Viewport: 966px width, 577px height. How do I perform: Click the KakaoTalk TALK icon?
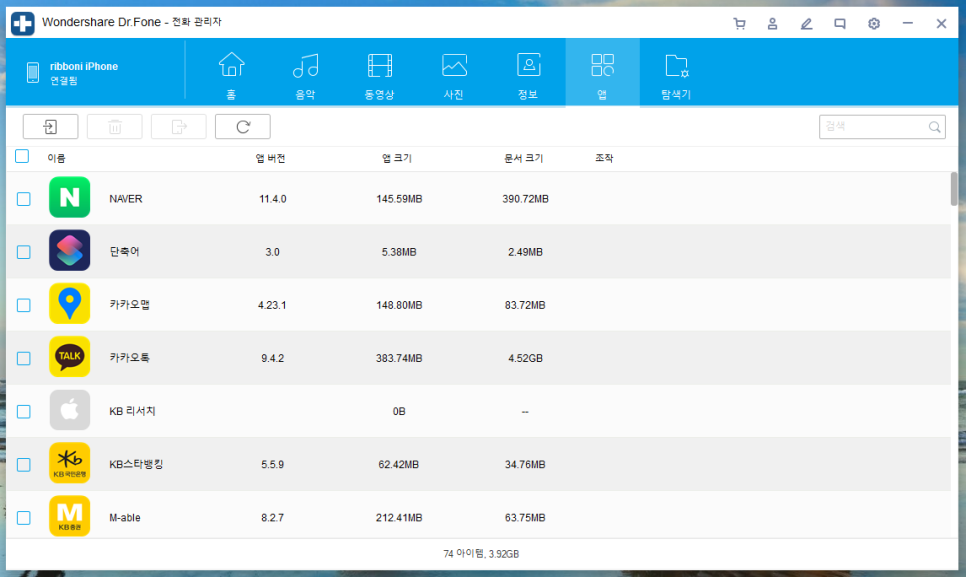point(70,357)
